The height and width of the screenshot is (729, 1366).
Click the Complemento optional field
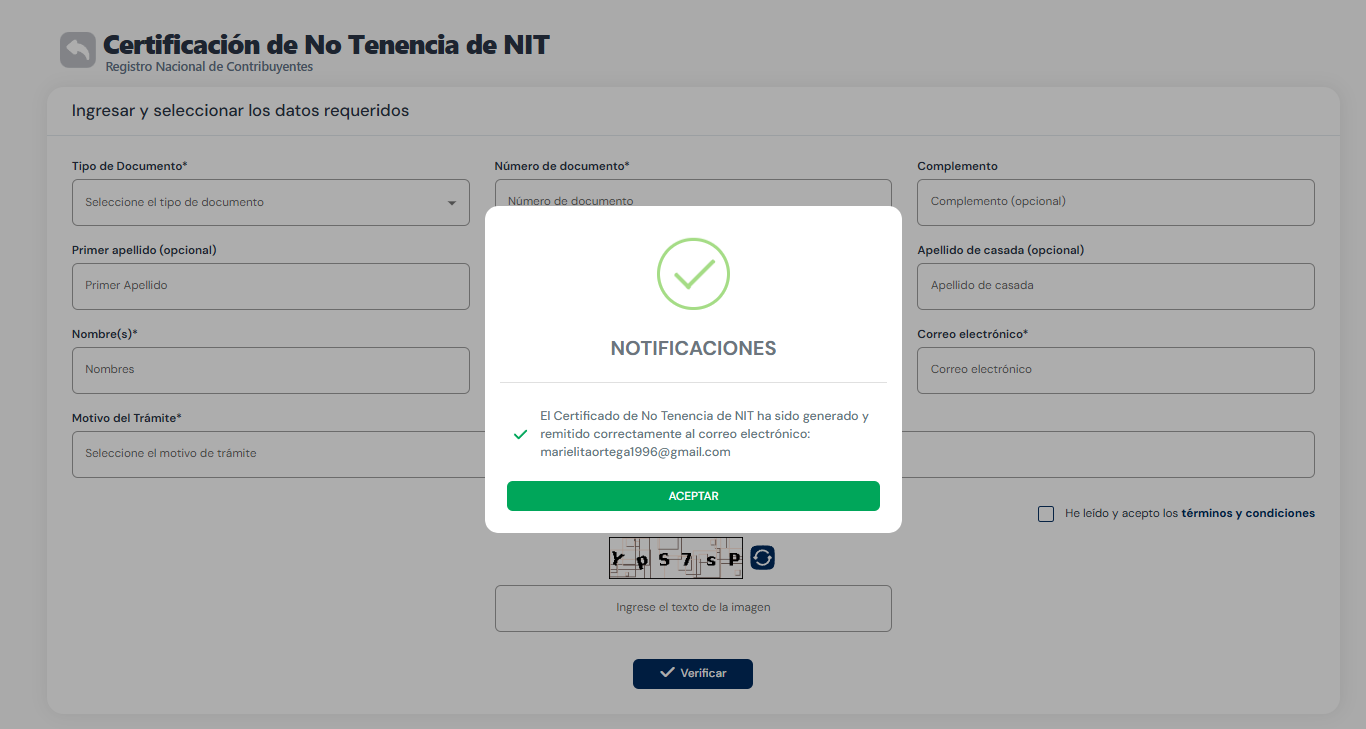coord(1116,202)
